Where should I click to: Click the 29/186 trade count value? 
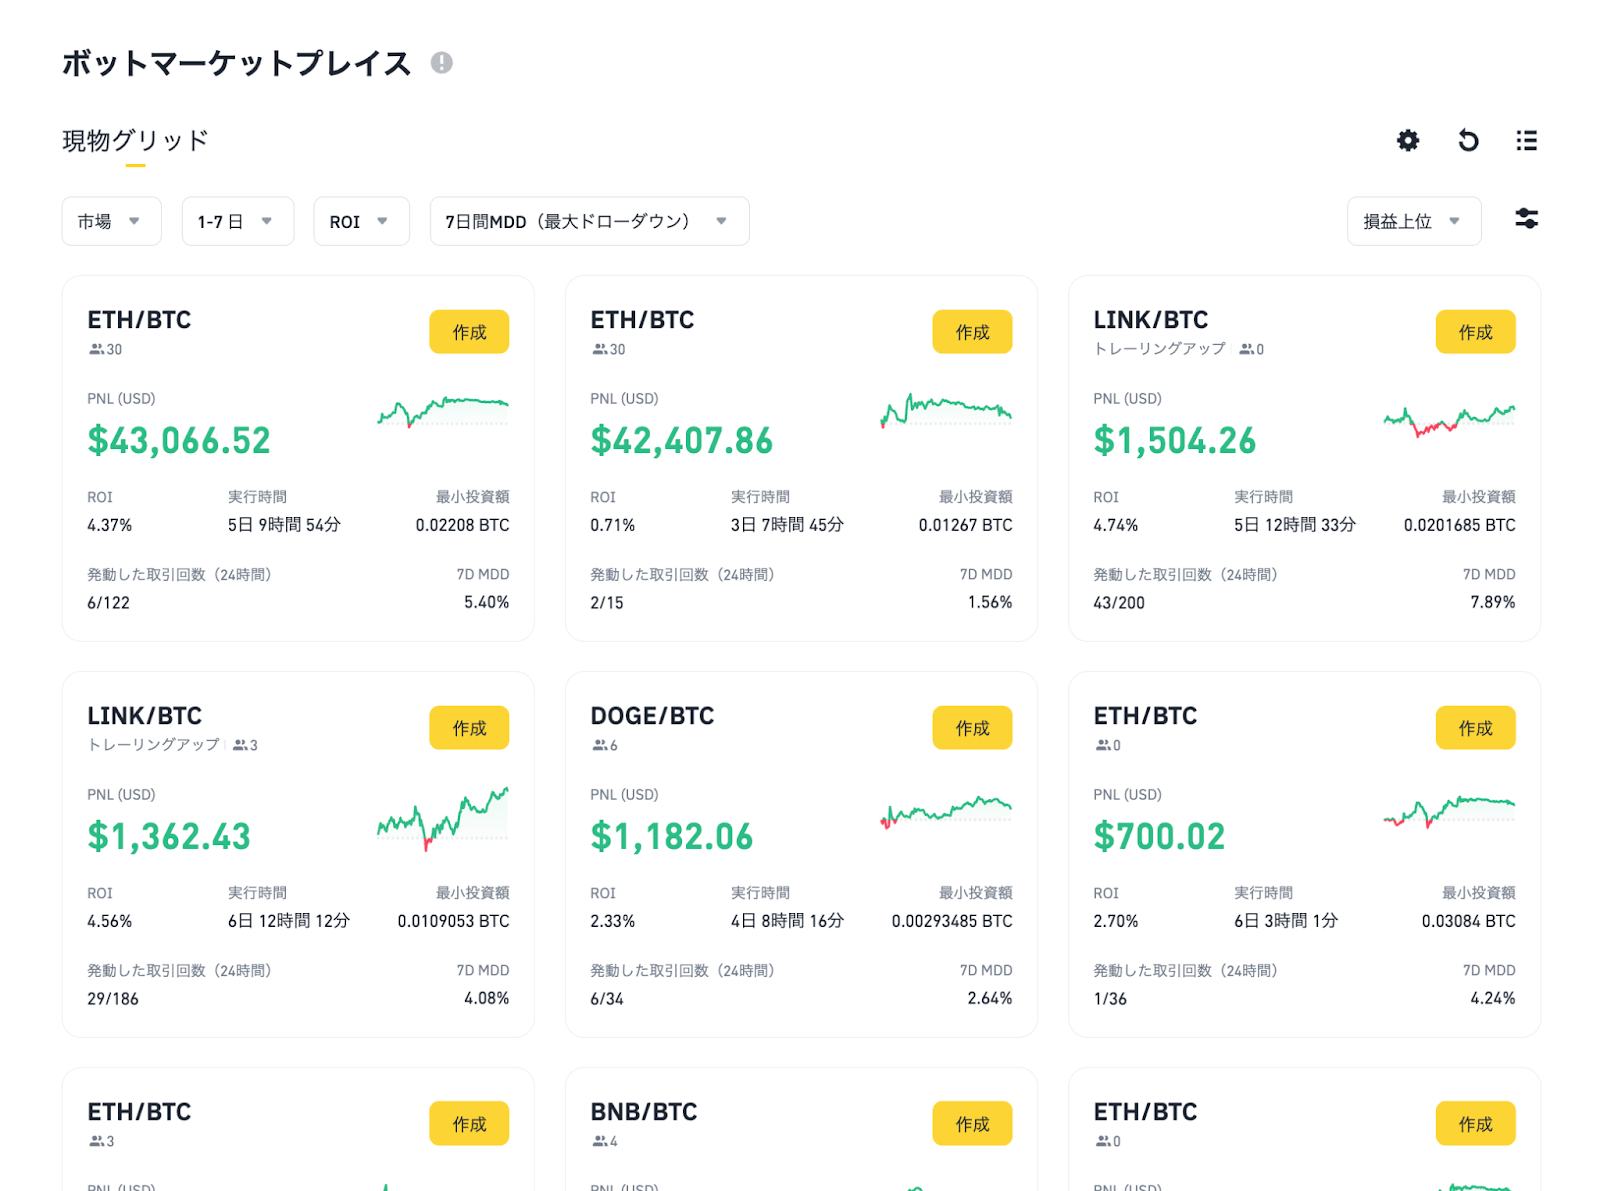click(x=113, y=999)
